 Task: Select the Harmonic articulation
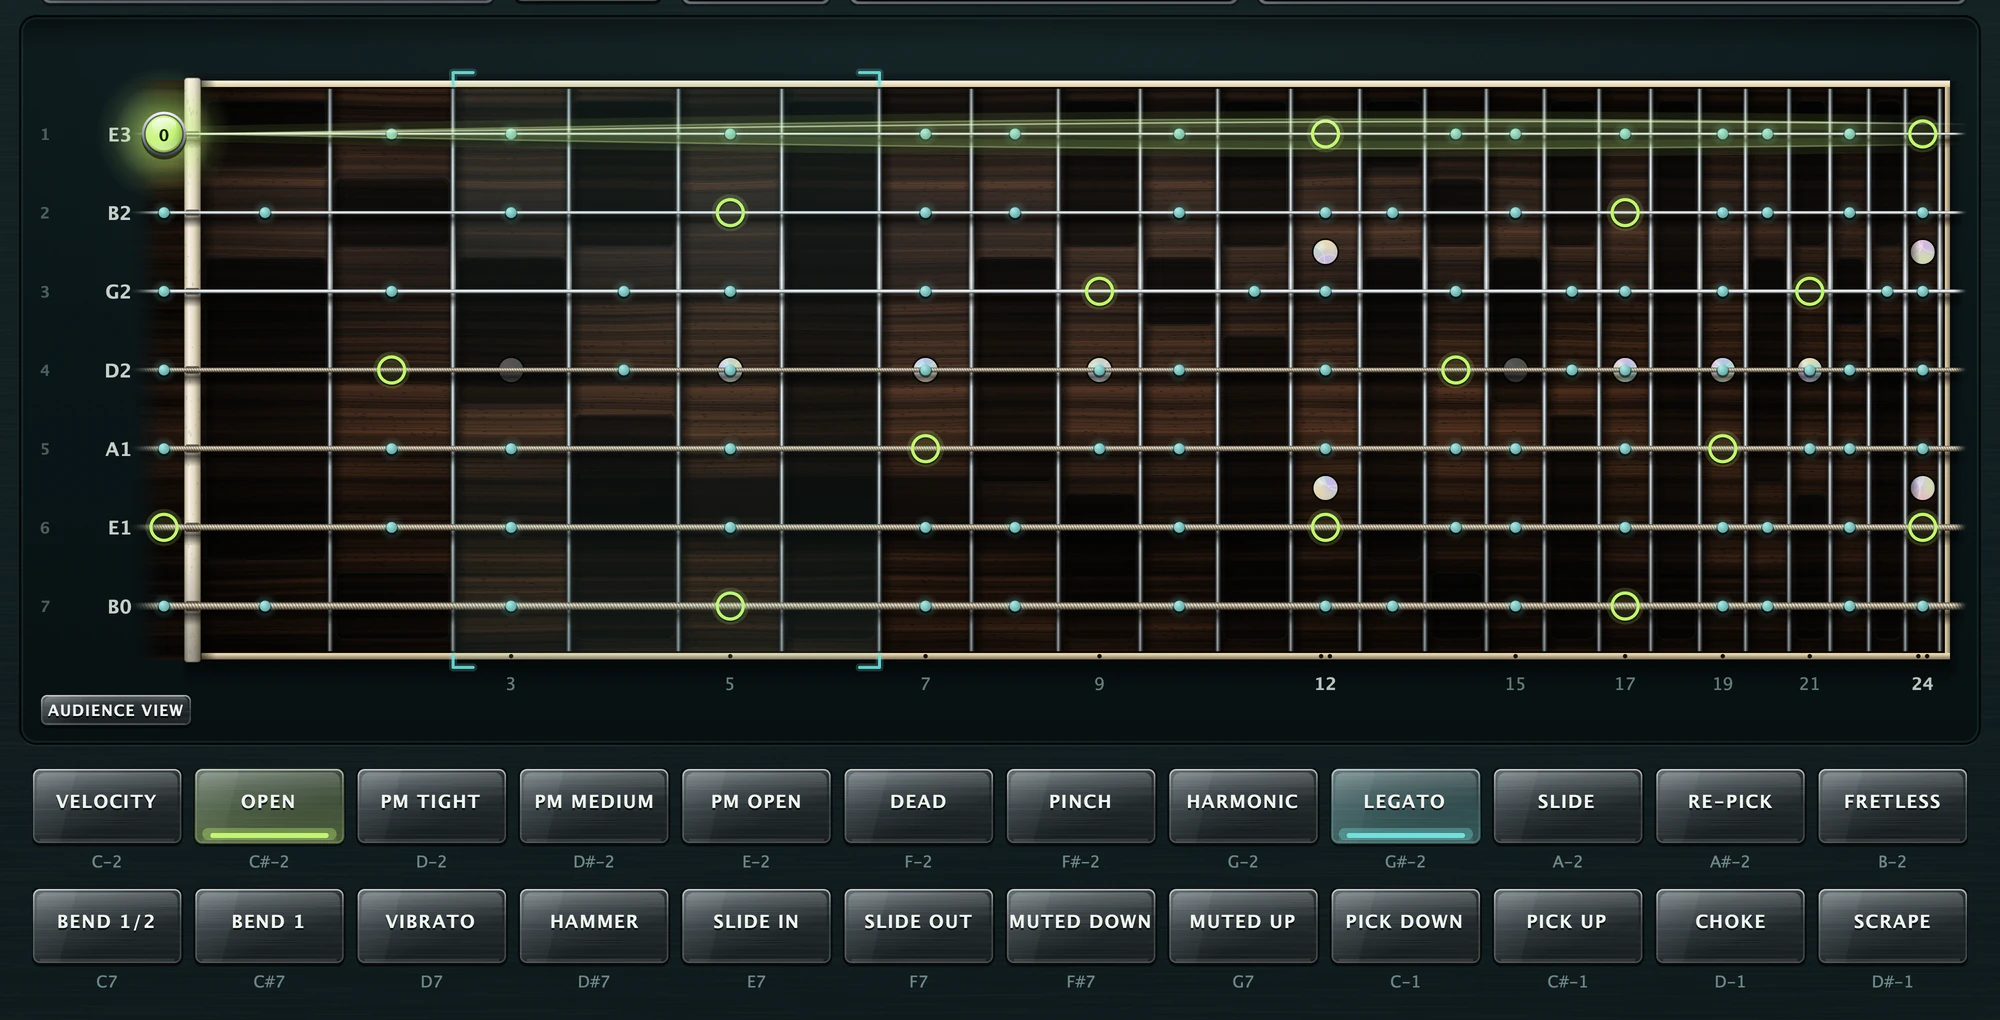click(x=1243, y=806)
